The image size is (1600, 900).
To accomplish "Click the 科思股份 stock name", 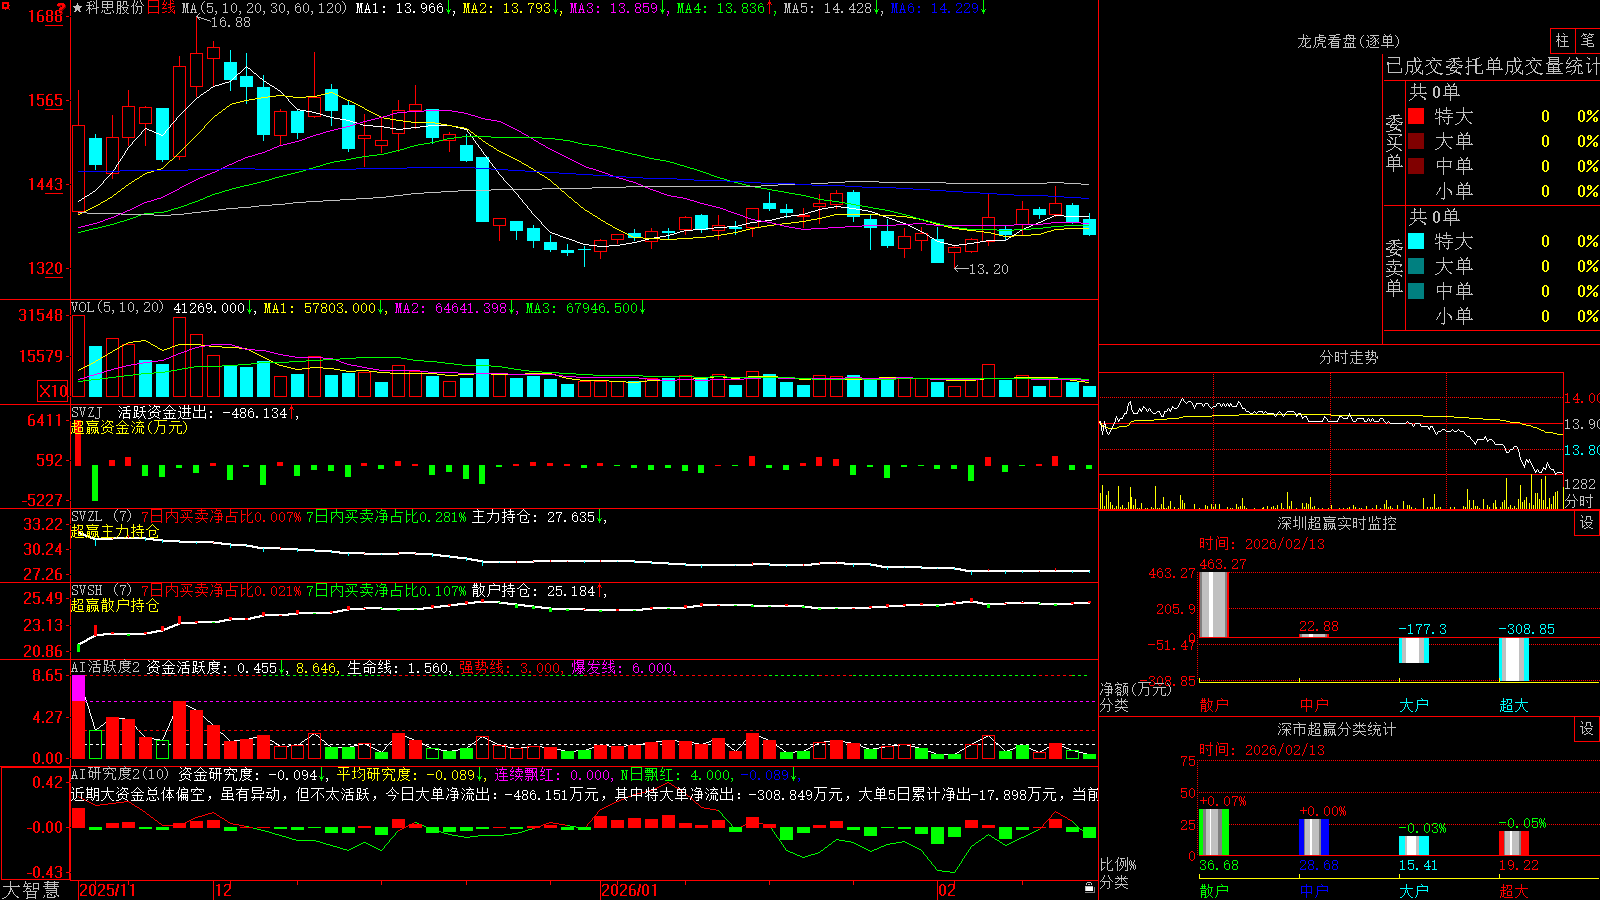I will [115, 8].
